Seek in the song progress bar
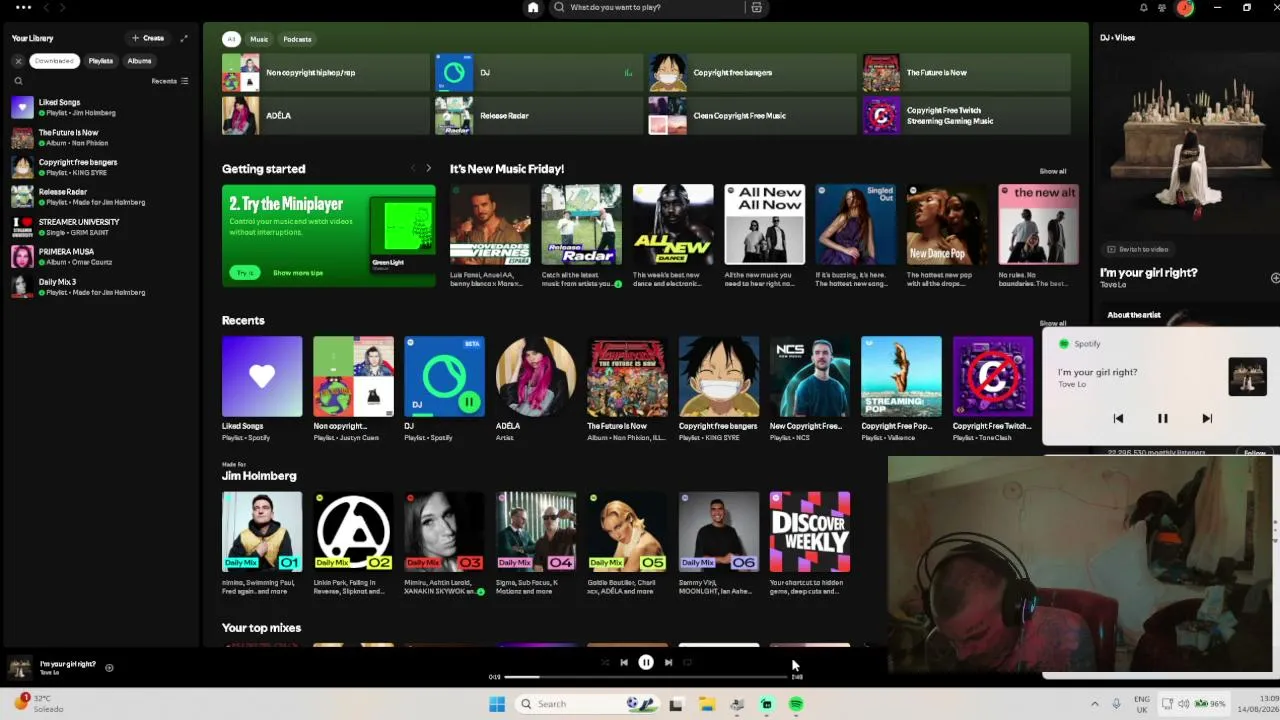Viewport: 1280px width, 720px height. (x=646, y=677)
